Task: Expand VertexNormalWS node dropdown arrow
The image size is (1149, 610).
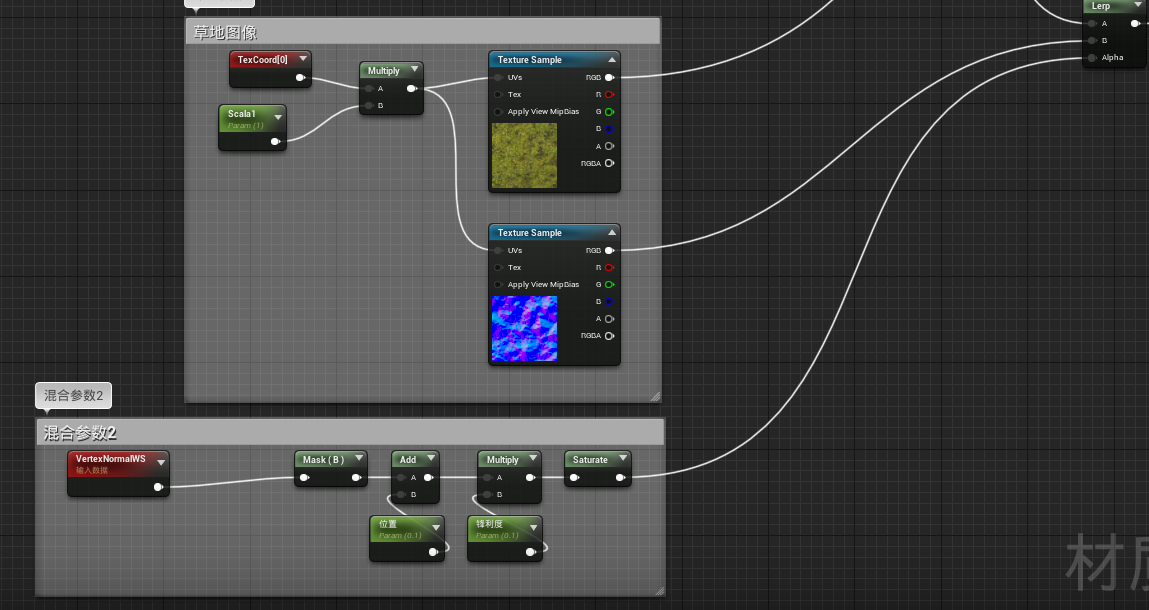Action: (160, 463)
